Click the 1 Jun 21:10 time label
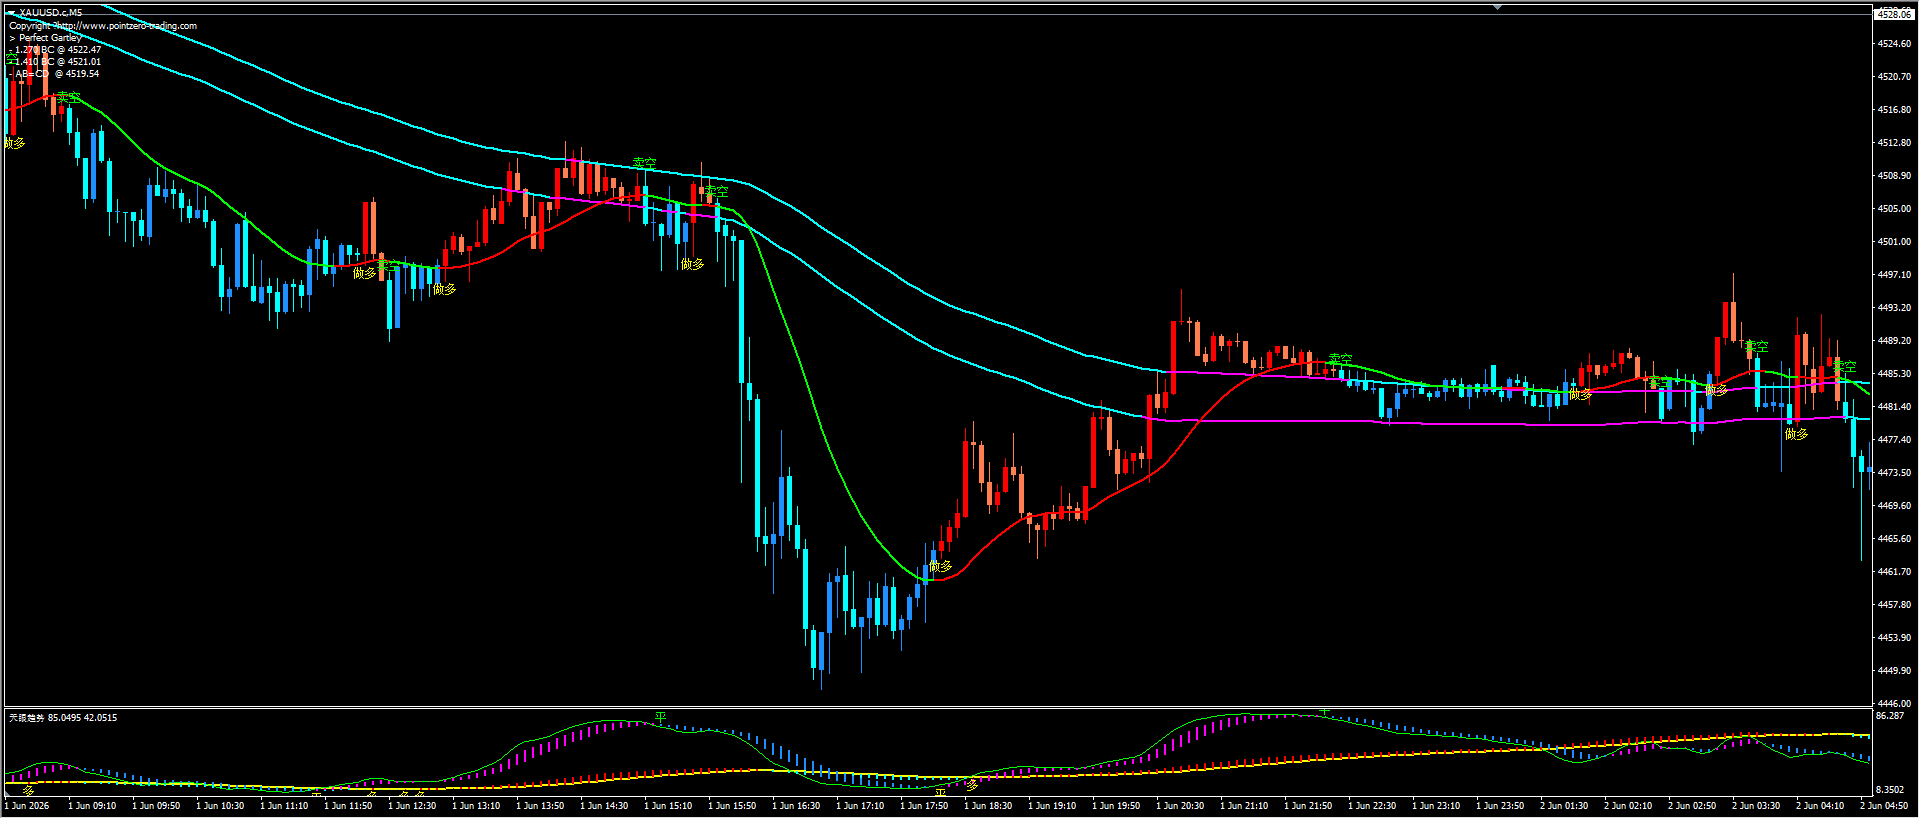Screen dimensions: 1920x819 tap(1244, 806)
